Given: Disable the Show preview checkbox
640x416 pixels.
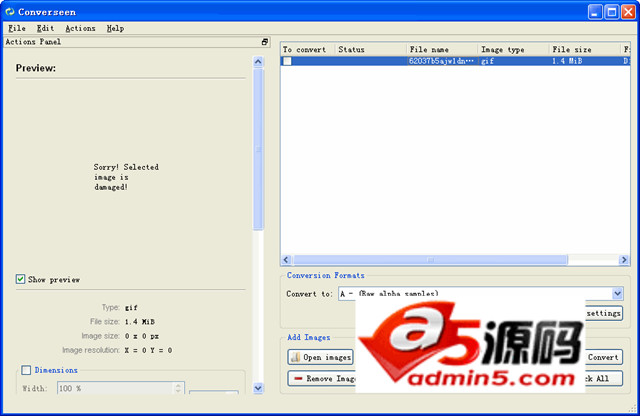Looking at the screenshot, I should tap(21, 279).
